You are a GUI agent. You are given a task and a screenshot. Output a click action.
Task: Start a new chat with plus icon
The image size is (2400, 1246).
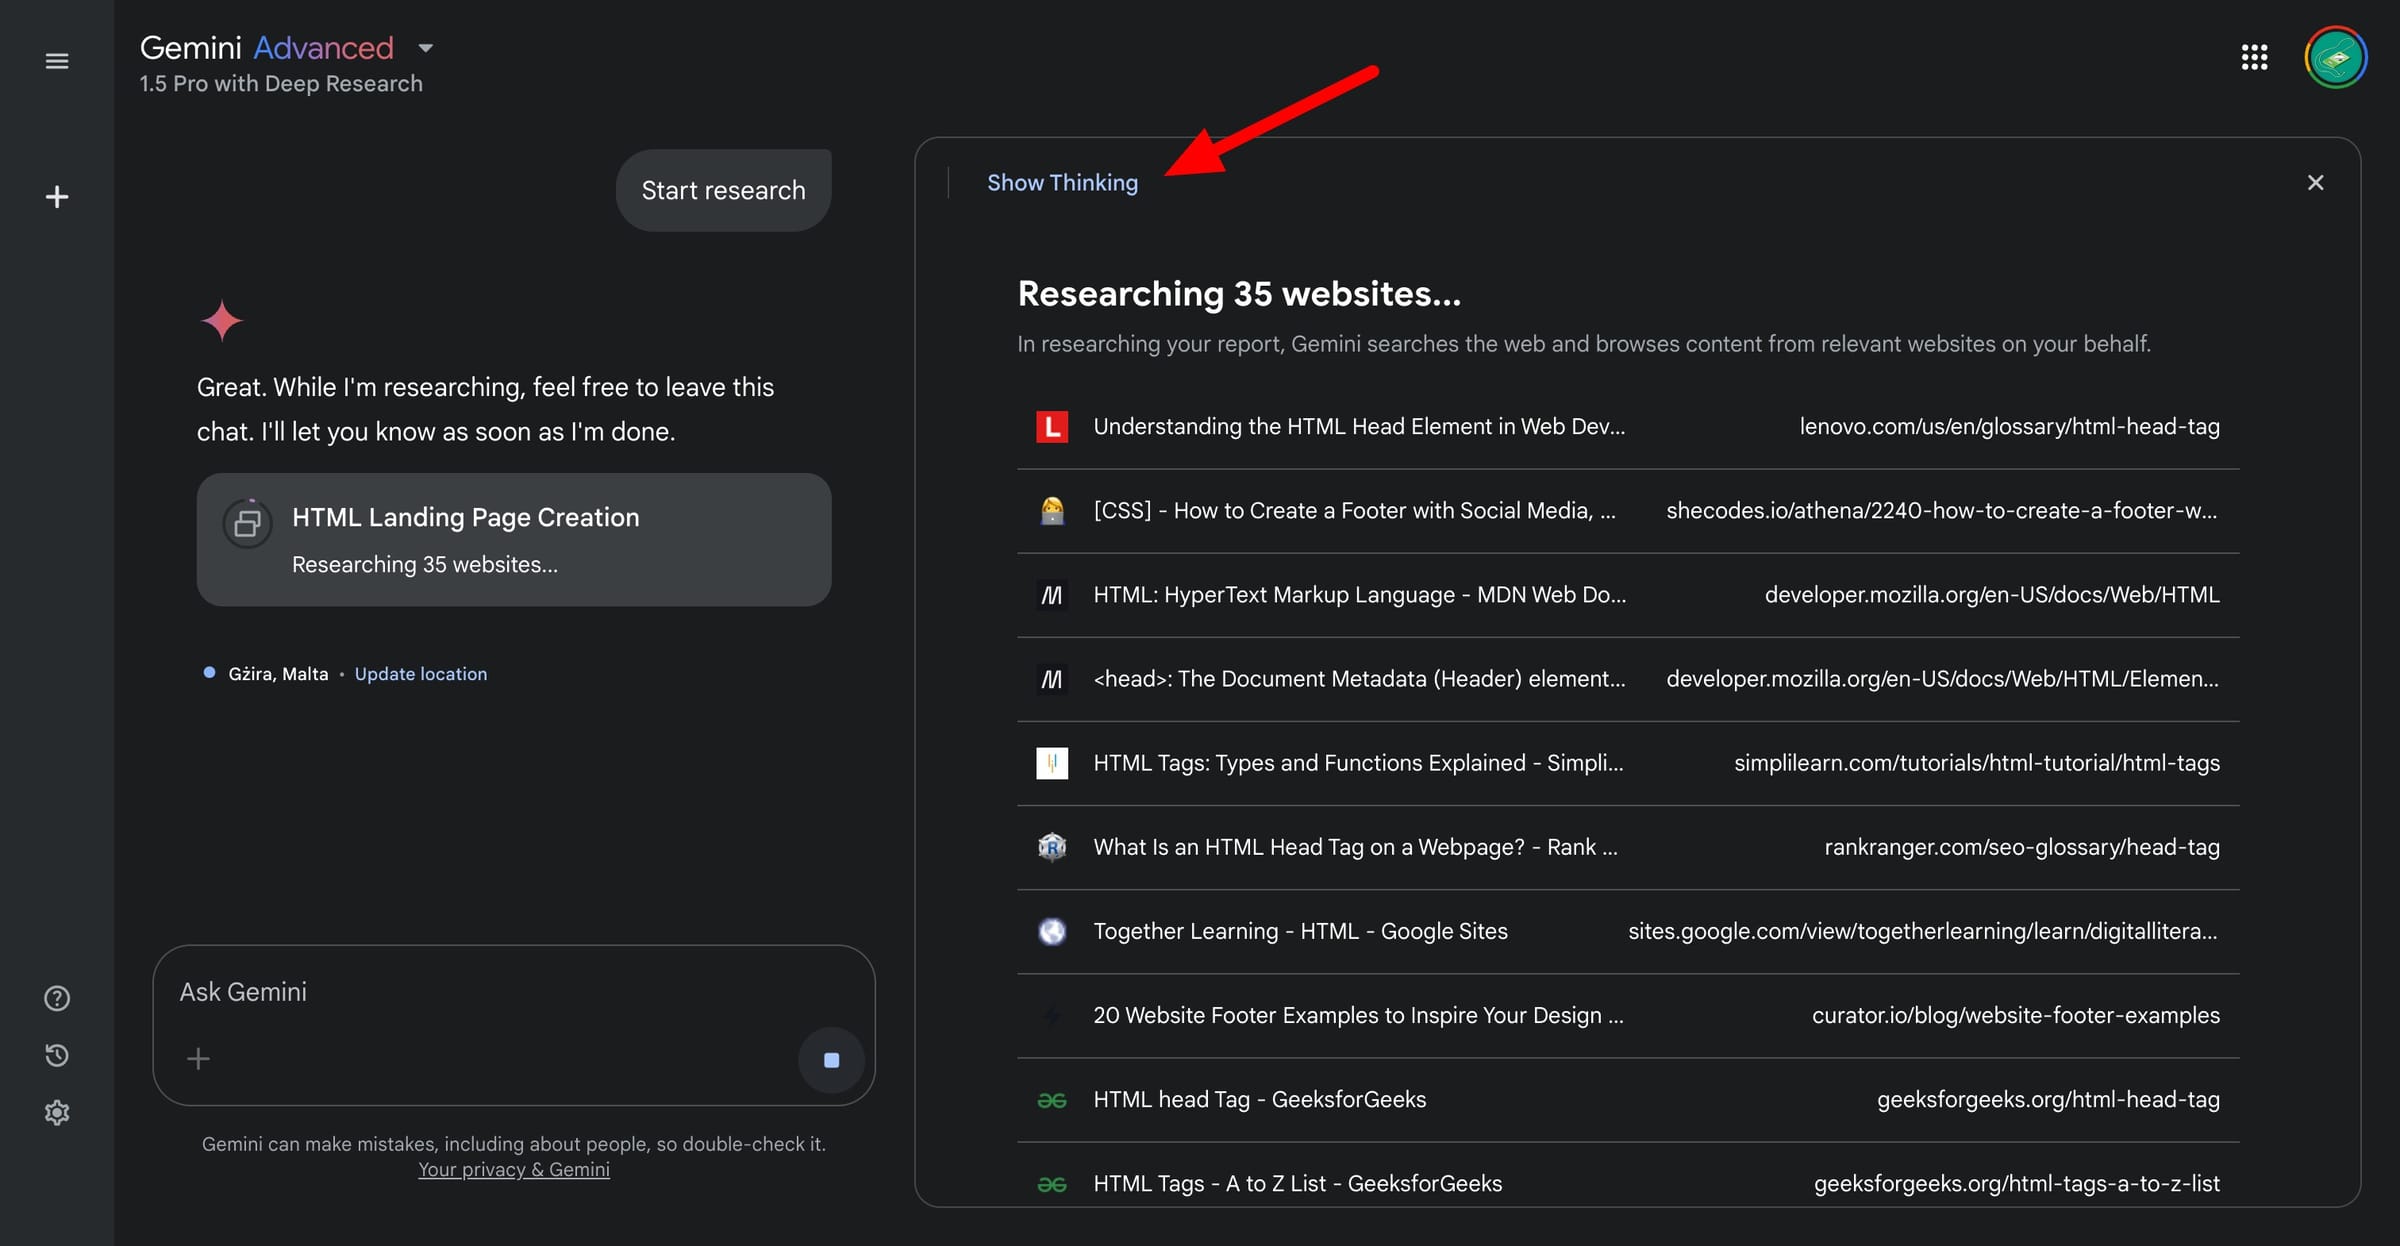(x=57, y=197)
